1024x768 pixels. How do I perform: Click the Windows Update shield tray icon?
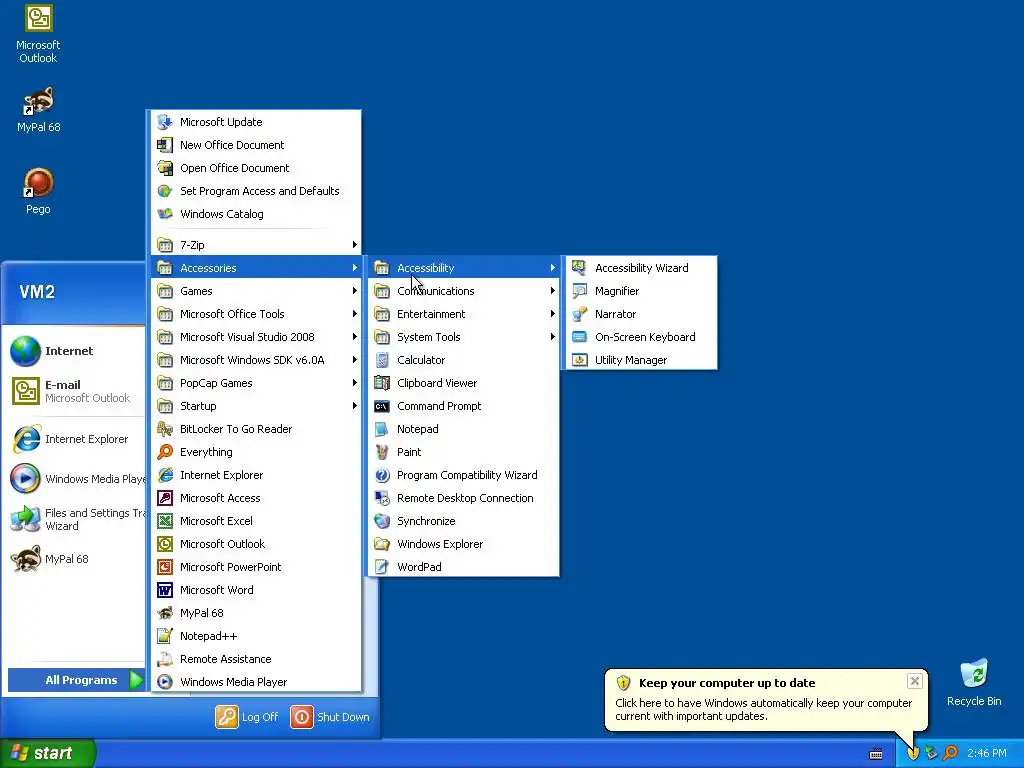[913, 753]
